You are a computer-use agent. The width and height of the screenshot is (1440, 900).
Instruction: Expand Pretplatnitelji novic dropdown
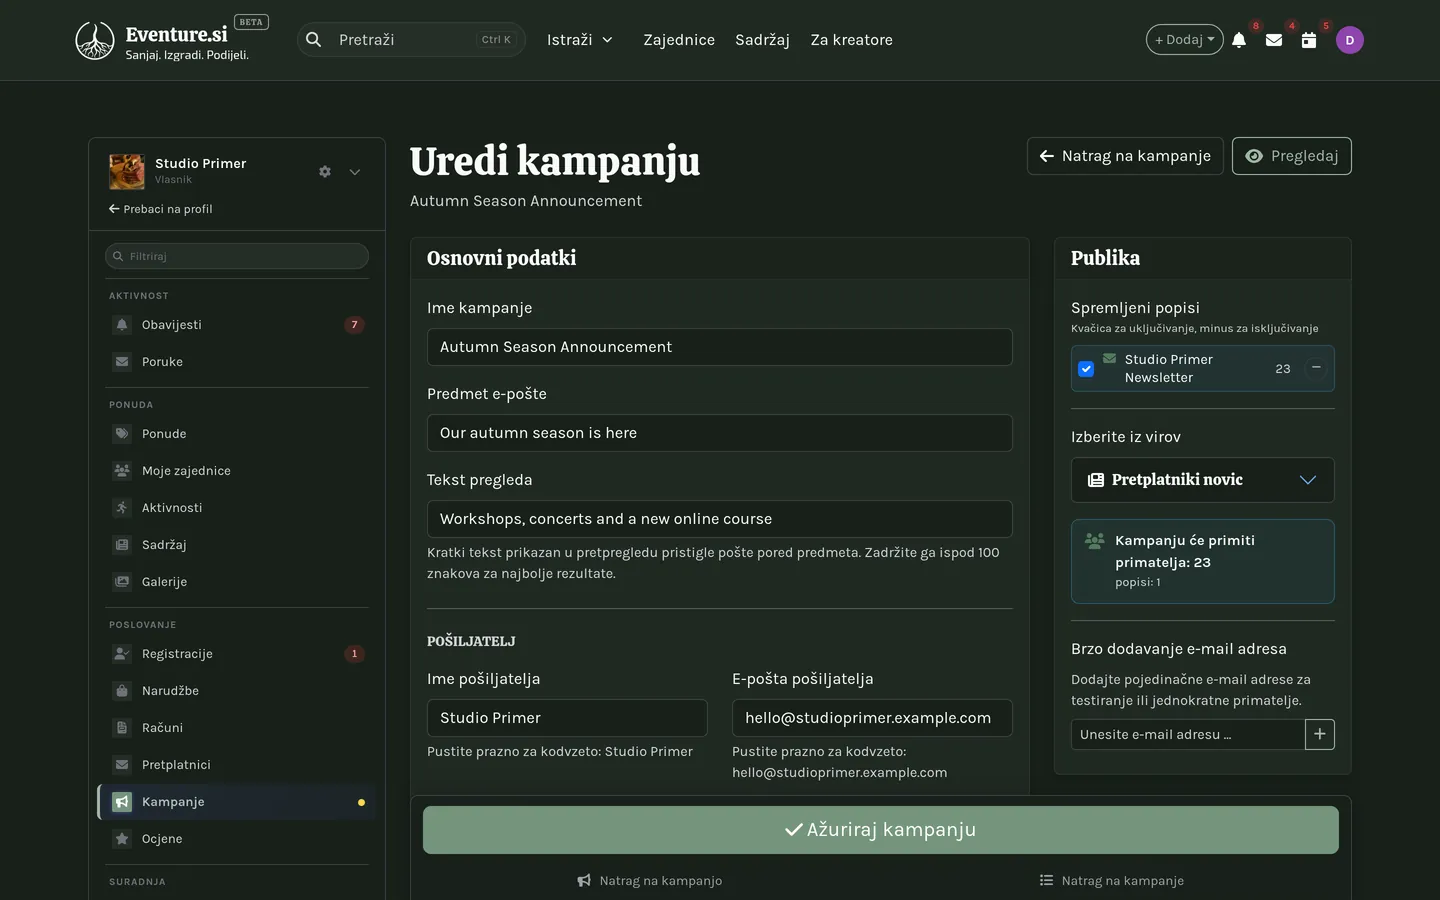[x=1203, y=480]
